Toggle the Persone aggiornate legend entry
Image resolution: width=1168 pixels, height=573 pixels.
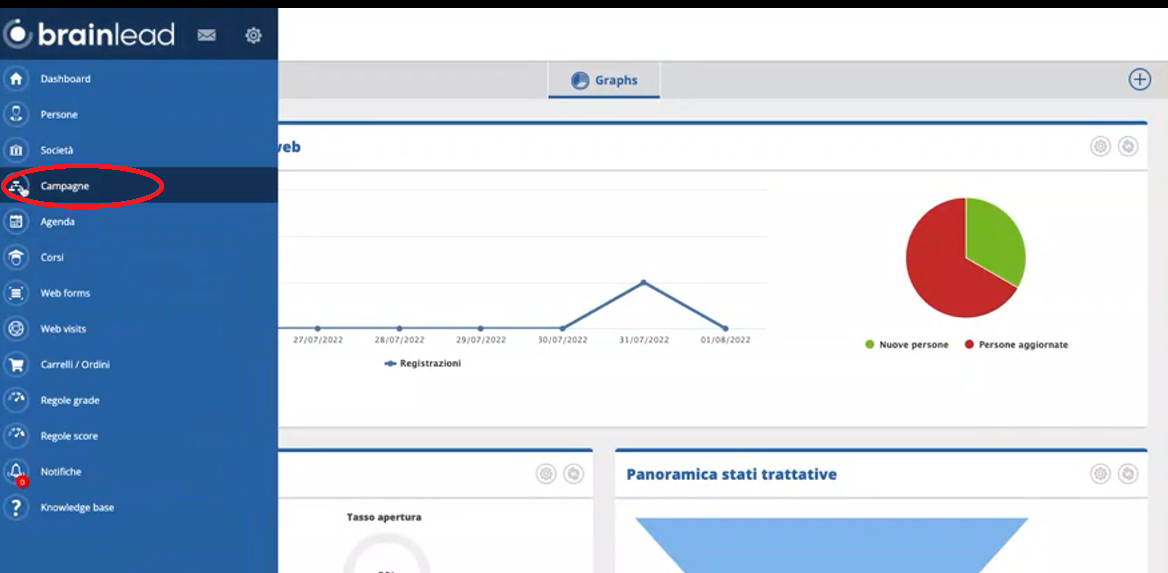pos(1017,345)
